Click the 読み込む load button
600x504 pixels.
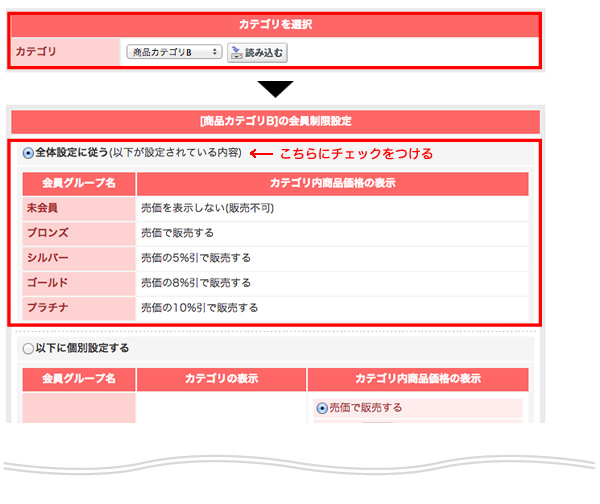257,52
